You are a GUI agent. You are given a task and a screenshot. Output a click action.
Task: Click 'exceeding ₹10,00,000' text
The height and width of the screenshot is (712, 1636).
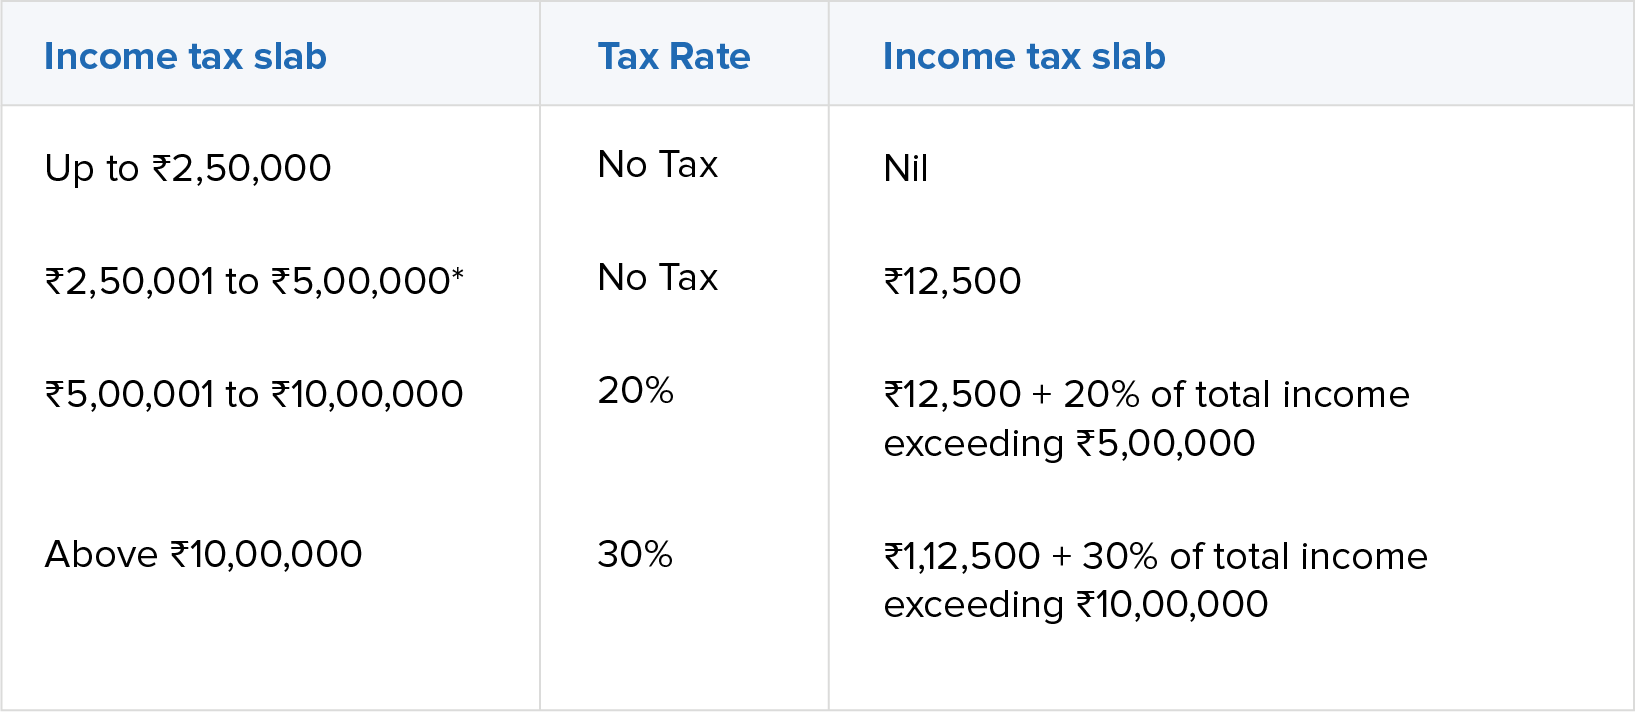pos(1075,604)
